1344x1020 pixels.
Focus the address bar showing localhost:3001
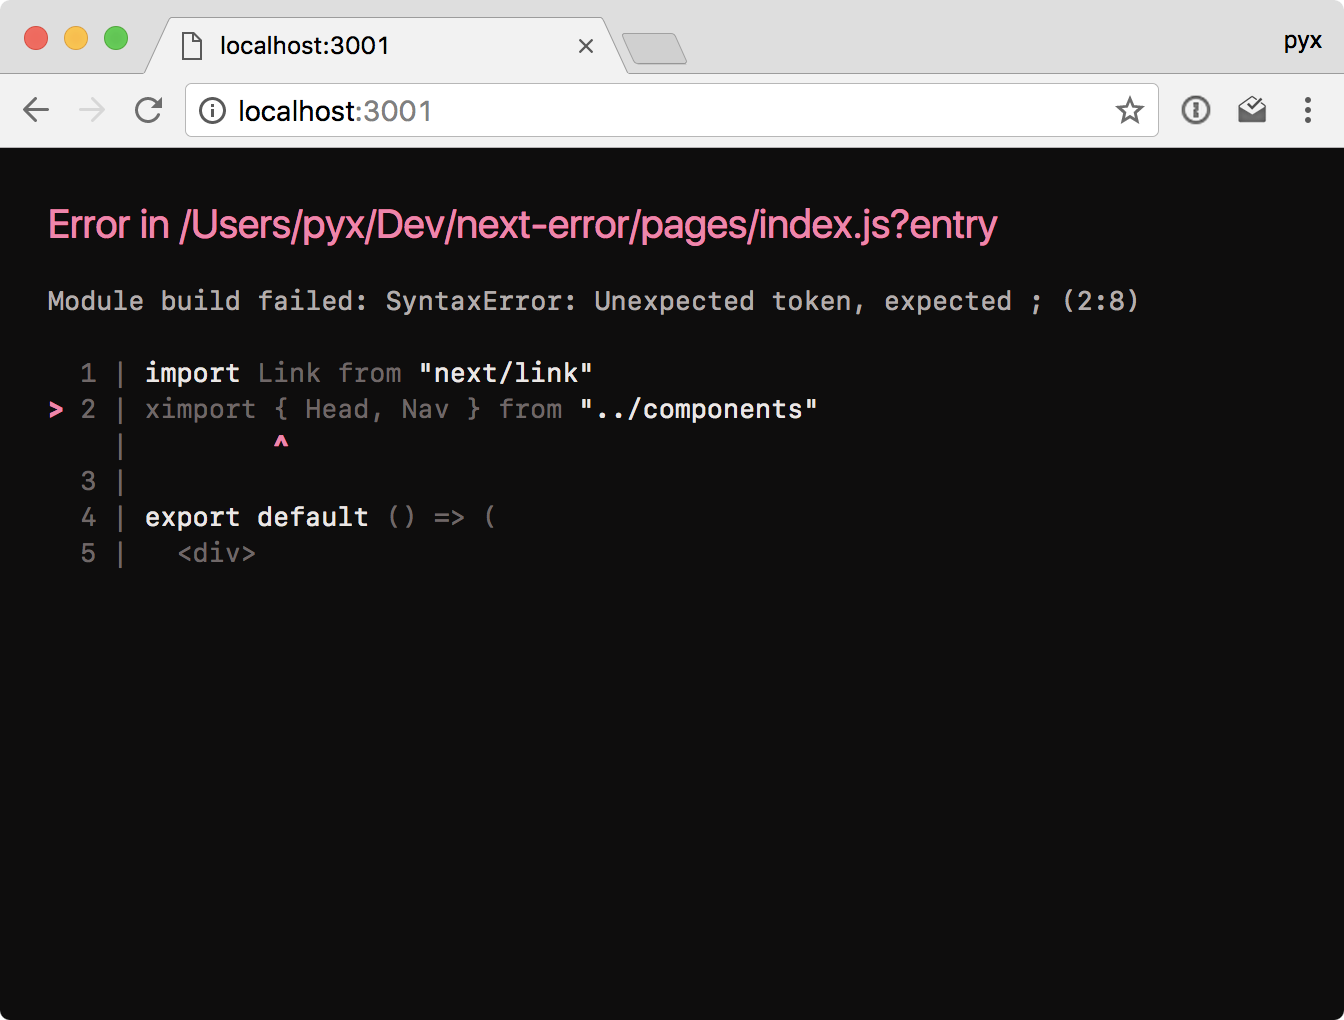pyautogui.click(x=672, y=110)
